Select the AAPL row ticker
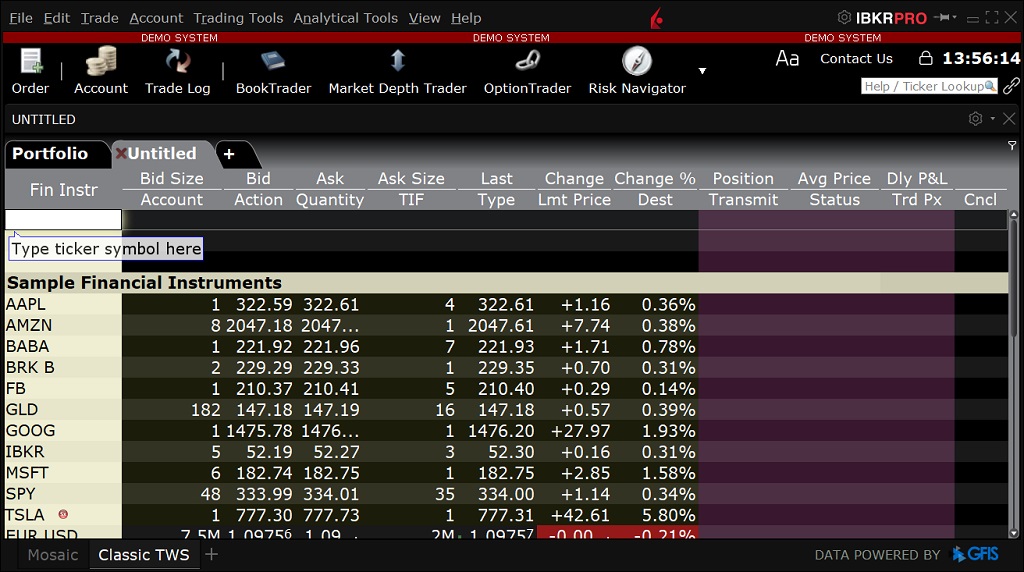Image resolution: width=1024 pixels, height=572 pixels. [x=26, y=304]
